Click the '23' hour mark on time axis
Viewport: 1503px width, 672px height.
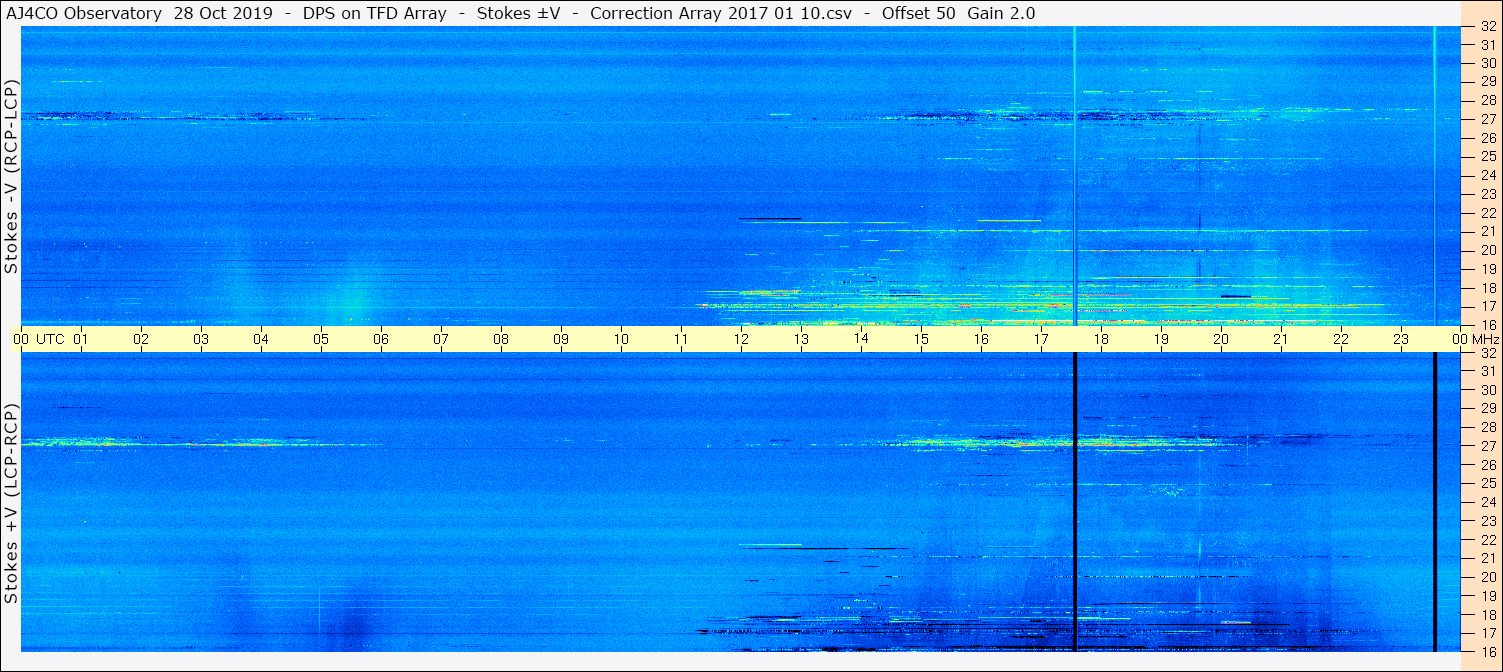coord(1401,339)
